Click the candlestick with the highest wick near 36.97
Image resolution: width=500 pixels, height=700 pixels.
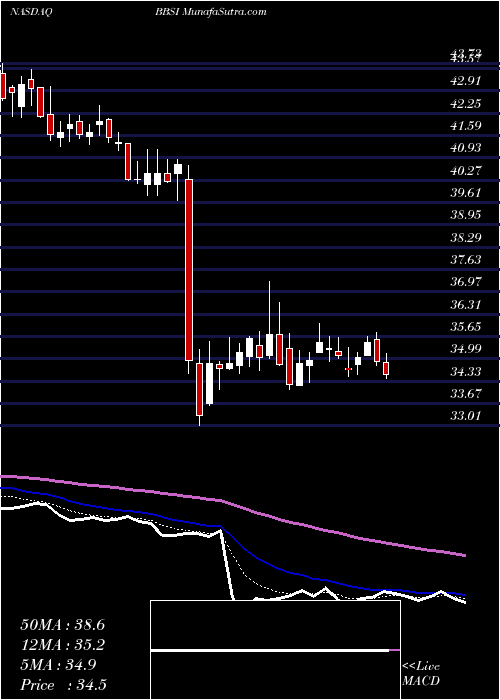click(269, 345)
